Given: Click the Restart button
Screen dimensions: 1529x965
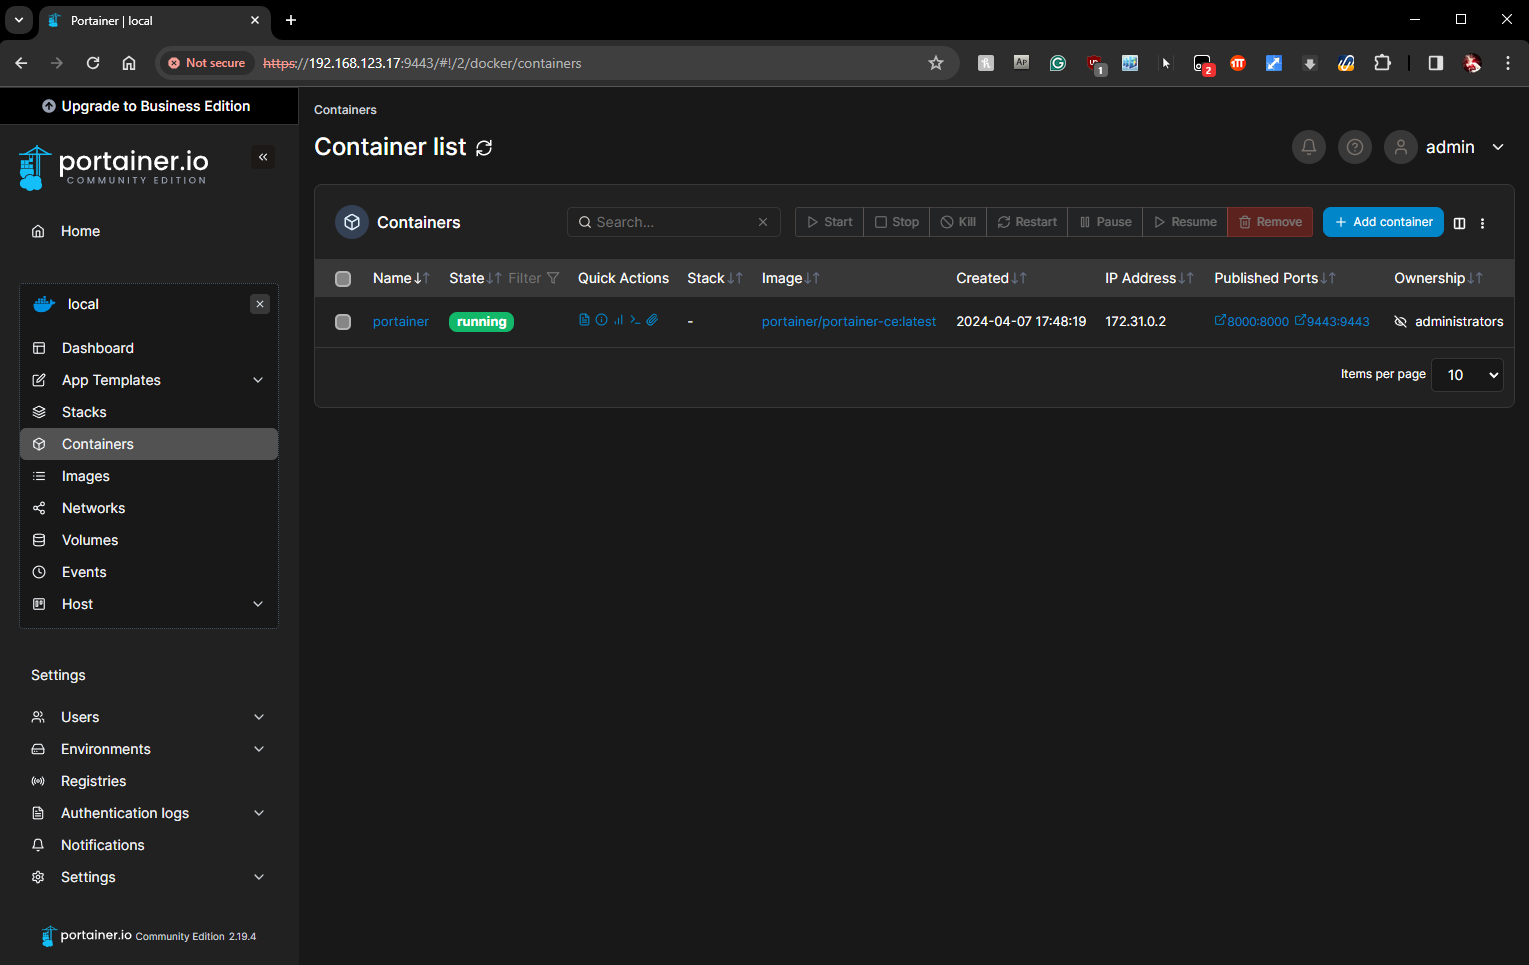Looking at the screenshot, I should [x=1027, y=222].
